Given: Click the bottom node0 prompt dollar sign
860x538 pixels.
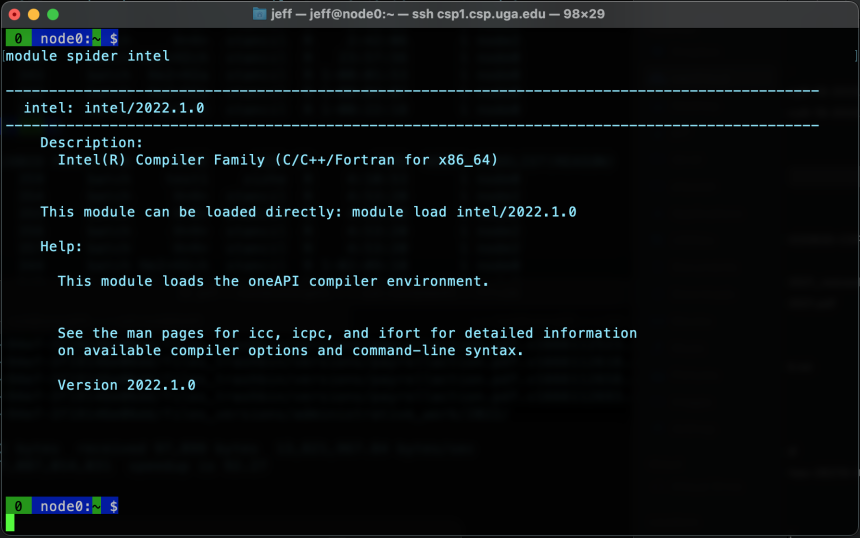Looking at the screenshot, I should tap(114, 506).
